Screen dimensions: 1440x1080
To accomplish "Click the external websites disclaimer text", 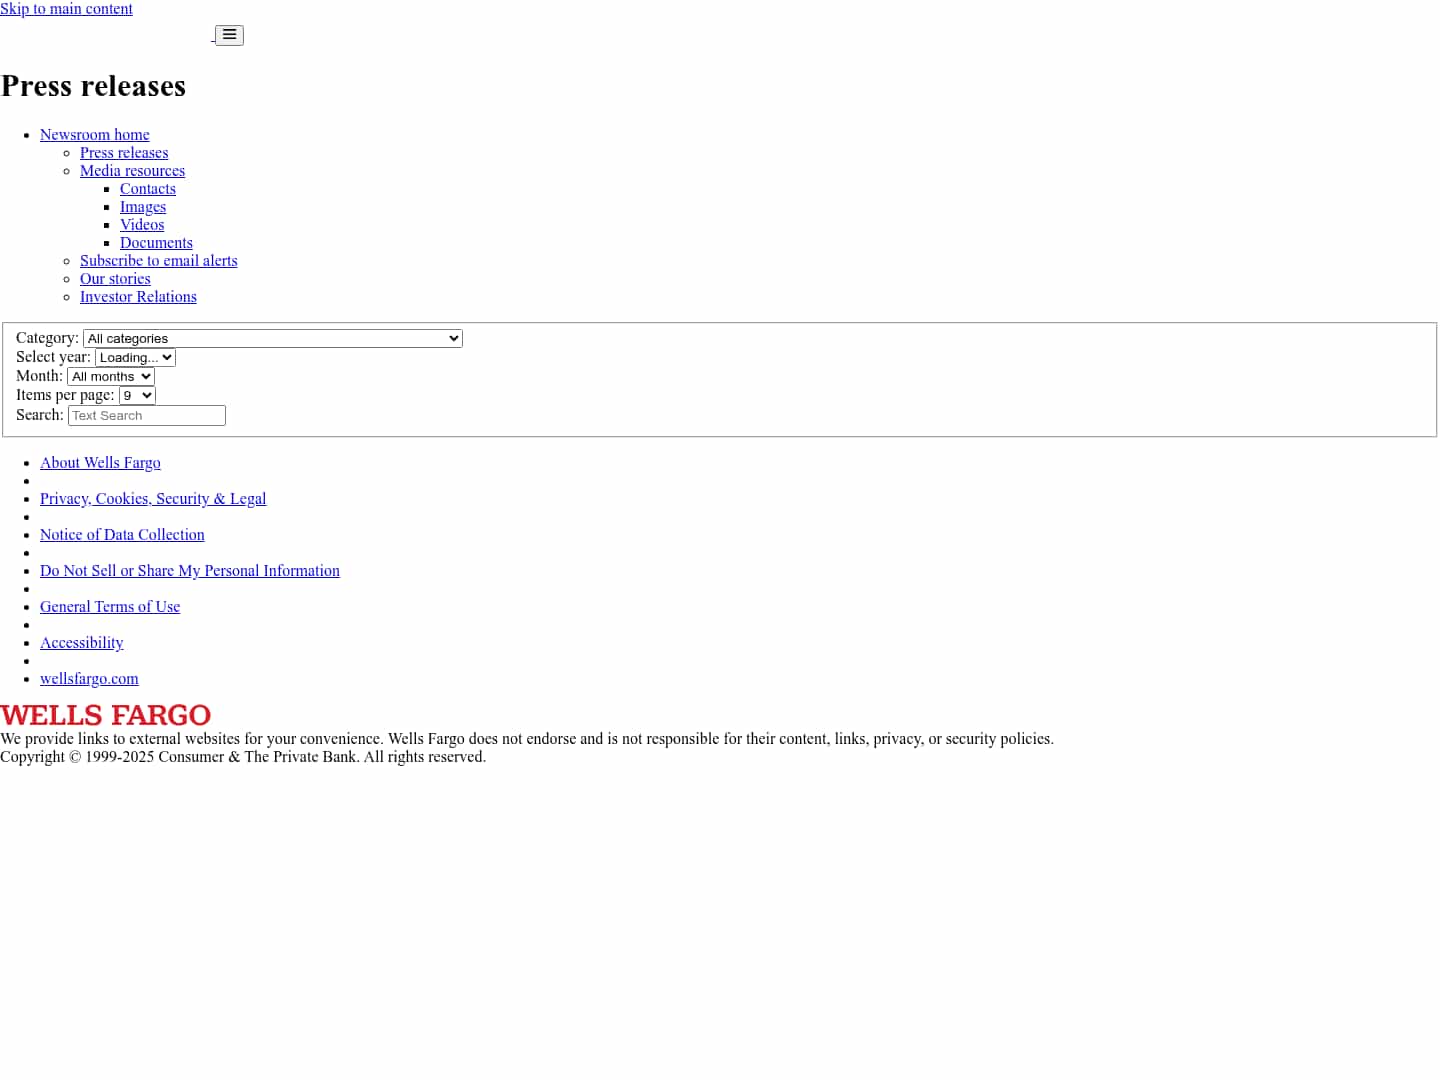I will coord(527,739).
